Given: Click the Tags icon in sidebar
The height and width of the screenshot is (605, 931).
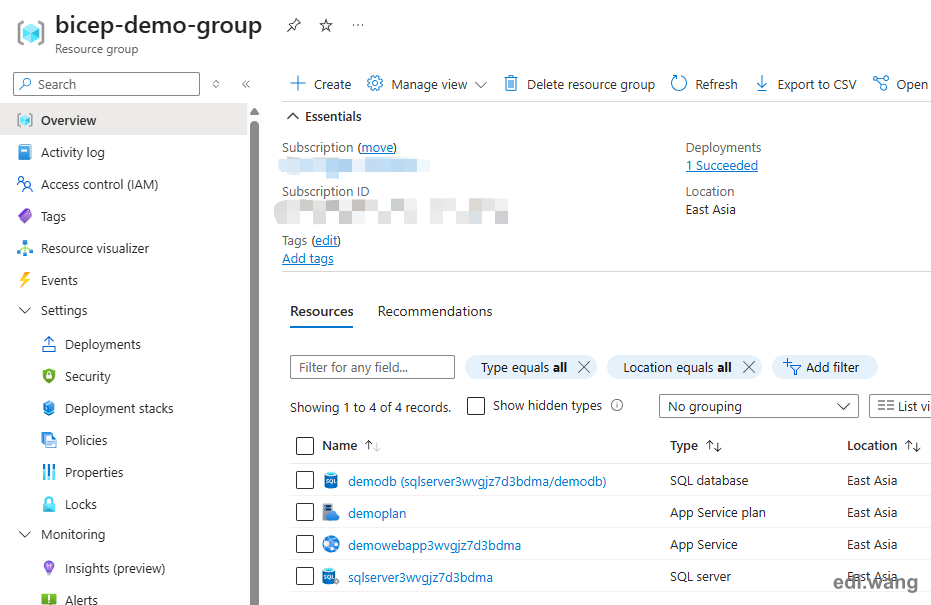Looking at the screenshot, I should pos(25,216).
